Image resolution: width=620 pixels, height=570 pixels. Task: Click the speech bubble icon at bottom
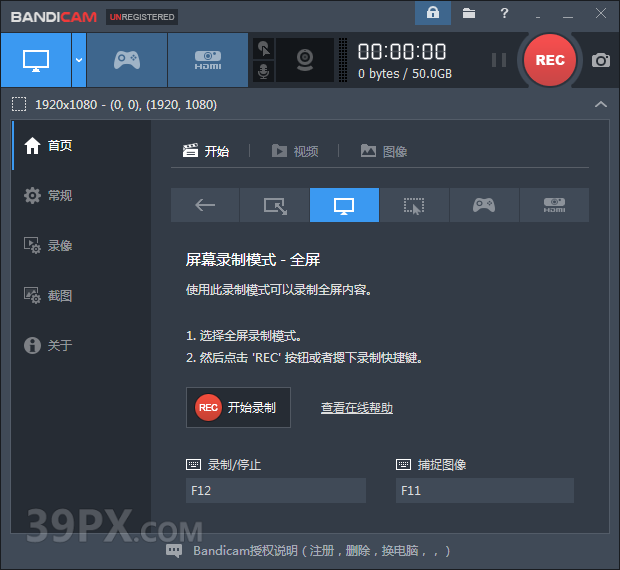tap(174, 551)
